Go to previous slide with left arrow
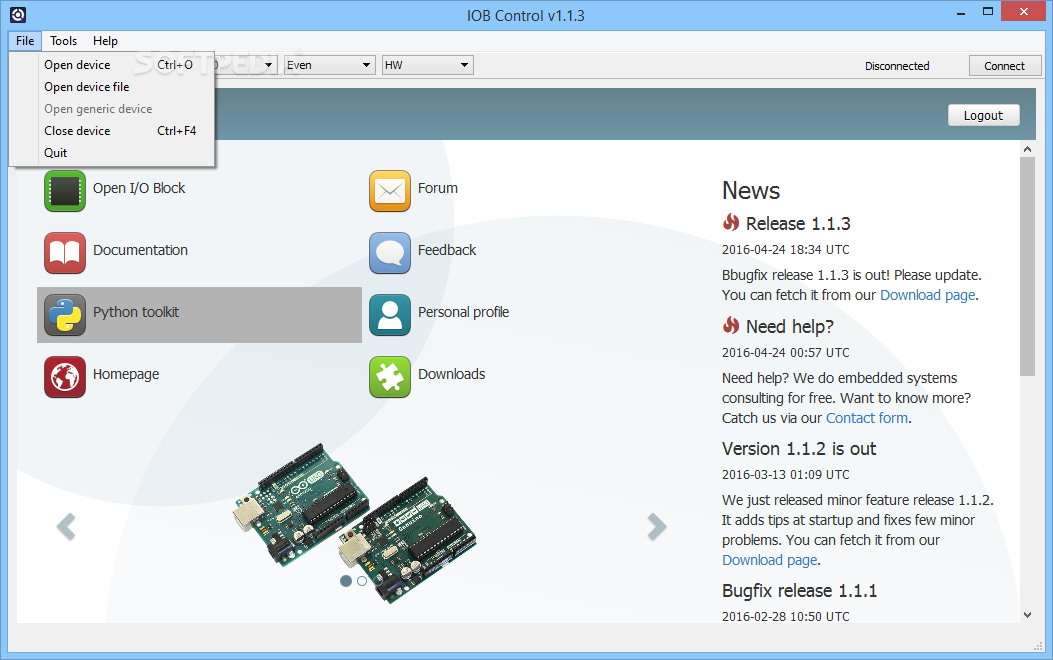Image resolution: width=1053 pixels, height=660 pixels. click(66, 526)
